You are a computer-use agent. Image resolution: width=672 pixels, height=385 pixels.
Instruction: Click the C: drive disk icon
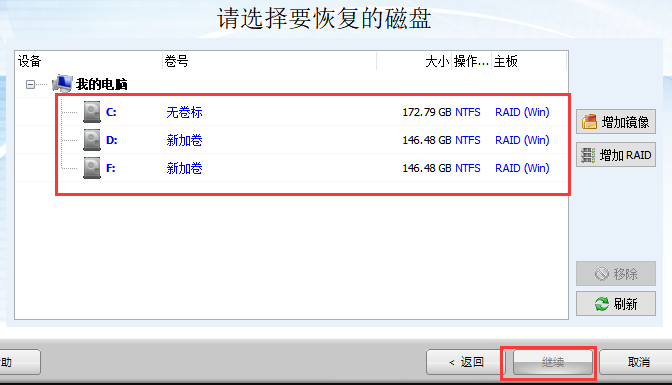click(92, 112)
